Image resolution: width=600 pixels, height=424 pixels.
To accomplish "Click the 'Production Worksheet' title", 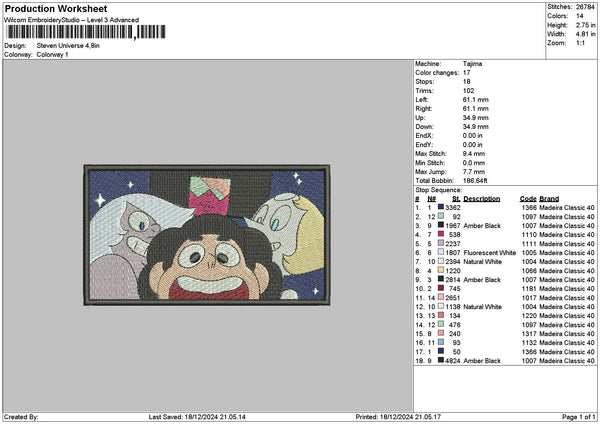I will coord(56,8).
